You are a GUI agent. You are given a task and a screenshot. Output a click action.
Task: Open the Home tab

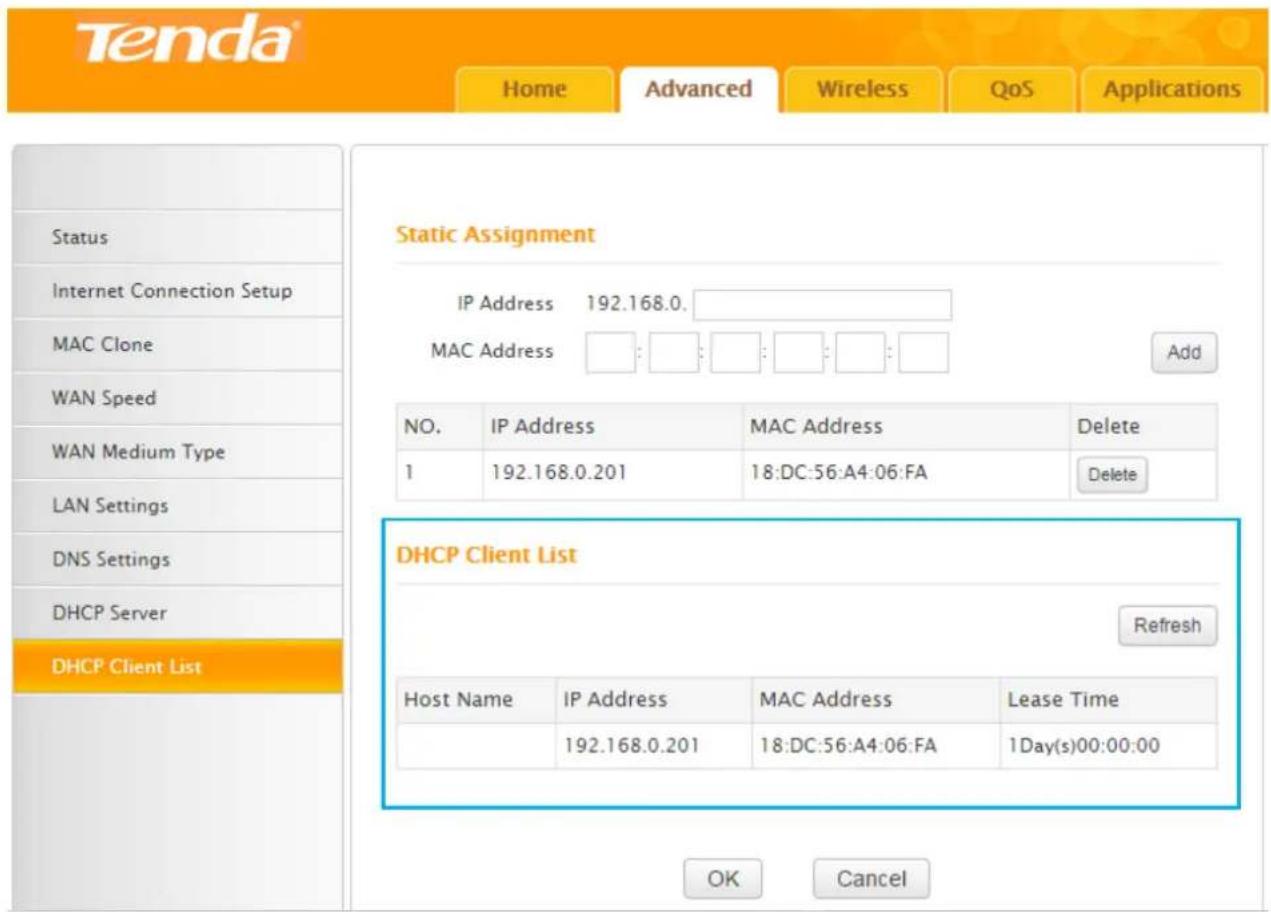534,89
